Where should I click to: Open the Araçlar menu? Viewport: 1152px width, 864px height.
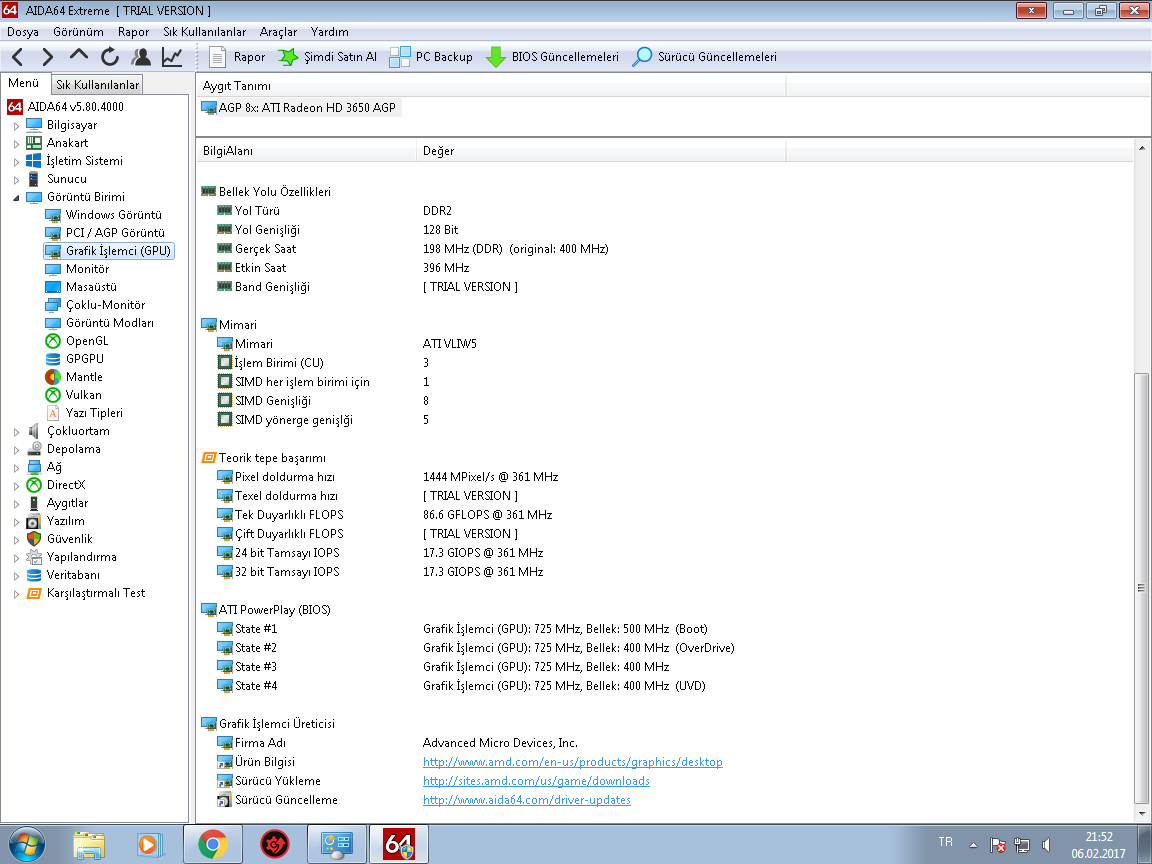click(x=278, y=32)
